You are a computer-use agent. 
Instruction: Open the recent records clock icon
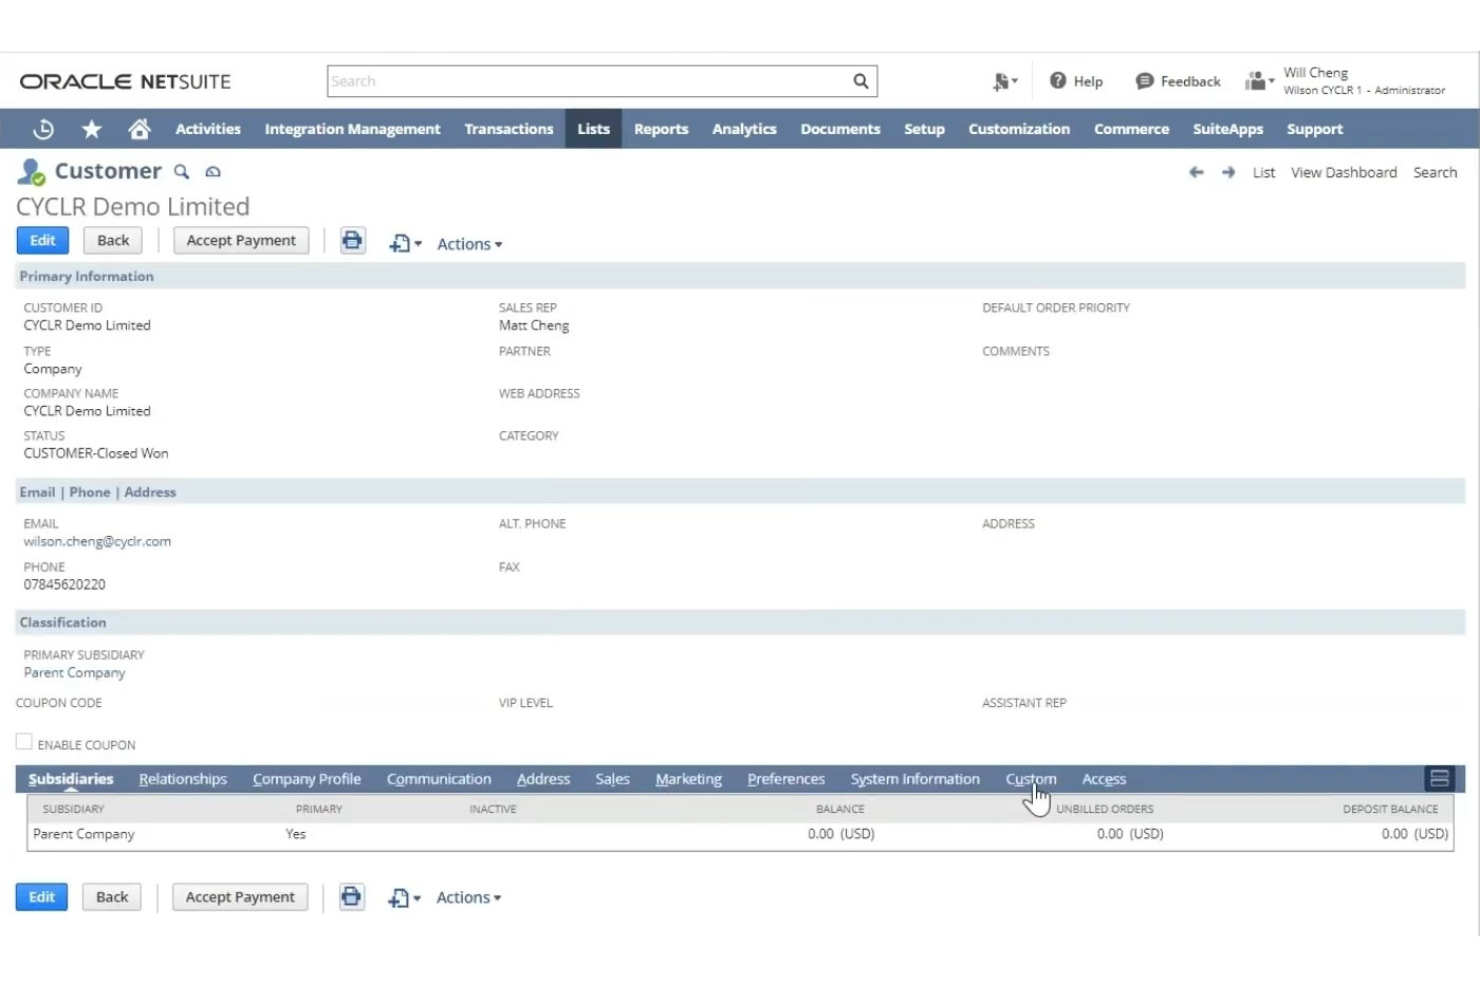tap(43, 128)
